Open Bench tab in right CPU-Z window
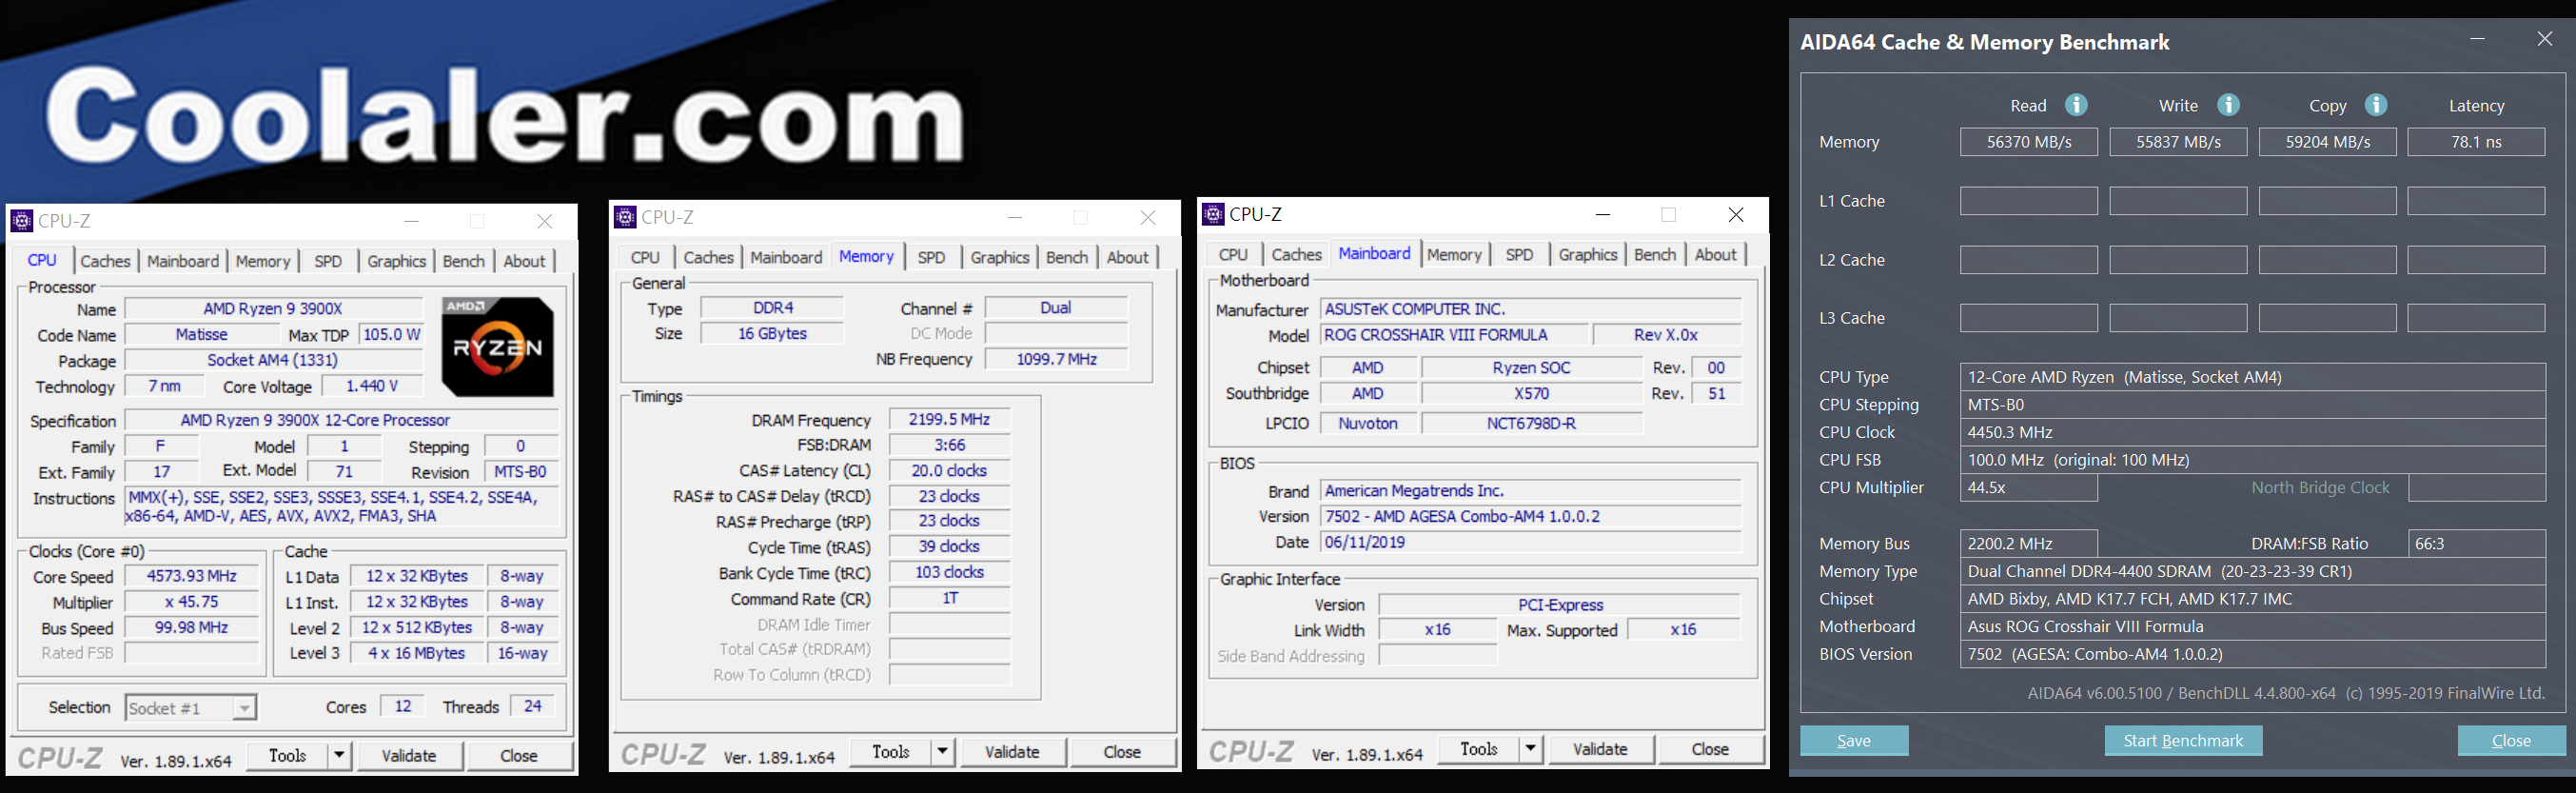Viewport: 2576px width, 793px height. click(1655, 254)
